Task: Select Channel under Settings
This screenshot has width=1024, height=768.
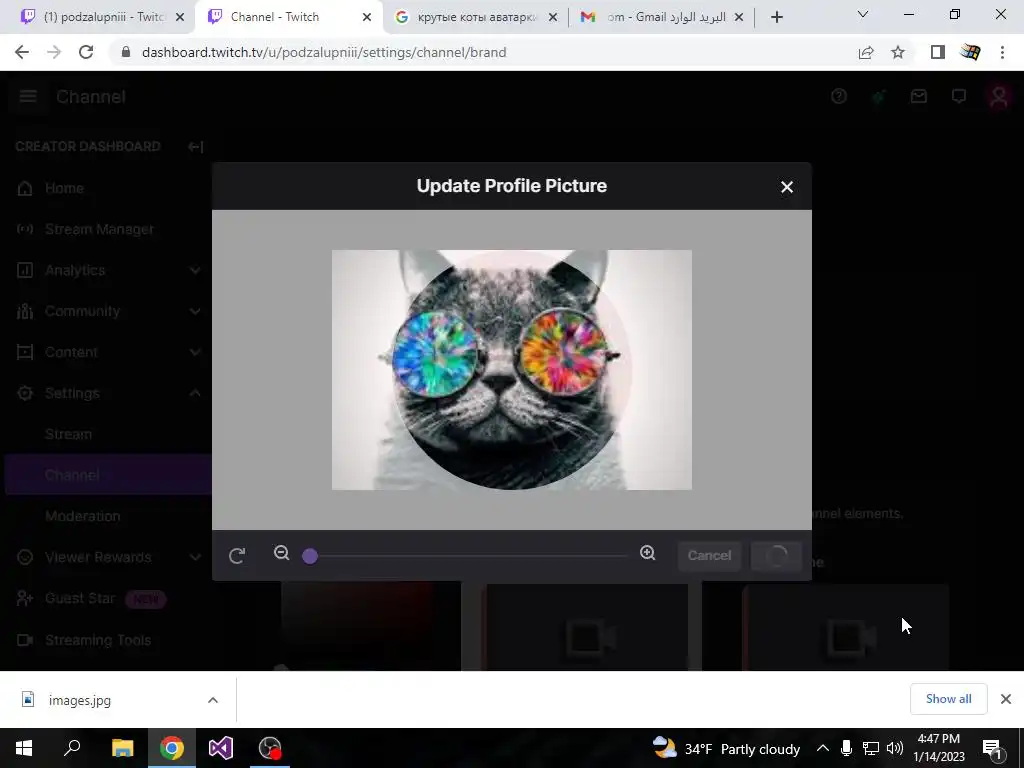Action: point(108,475)
